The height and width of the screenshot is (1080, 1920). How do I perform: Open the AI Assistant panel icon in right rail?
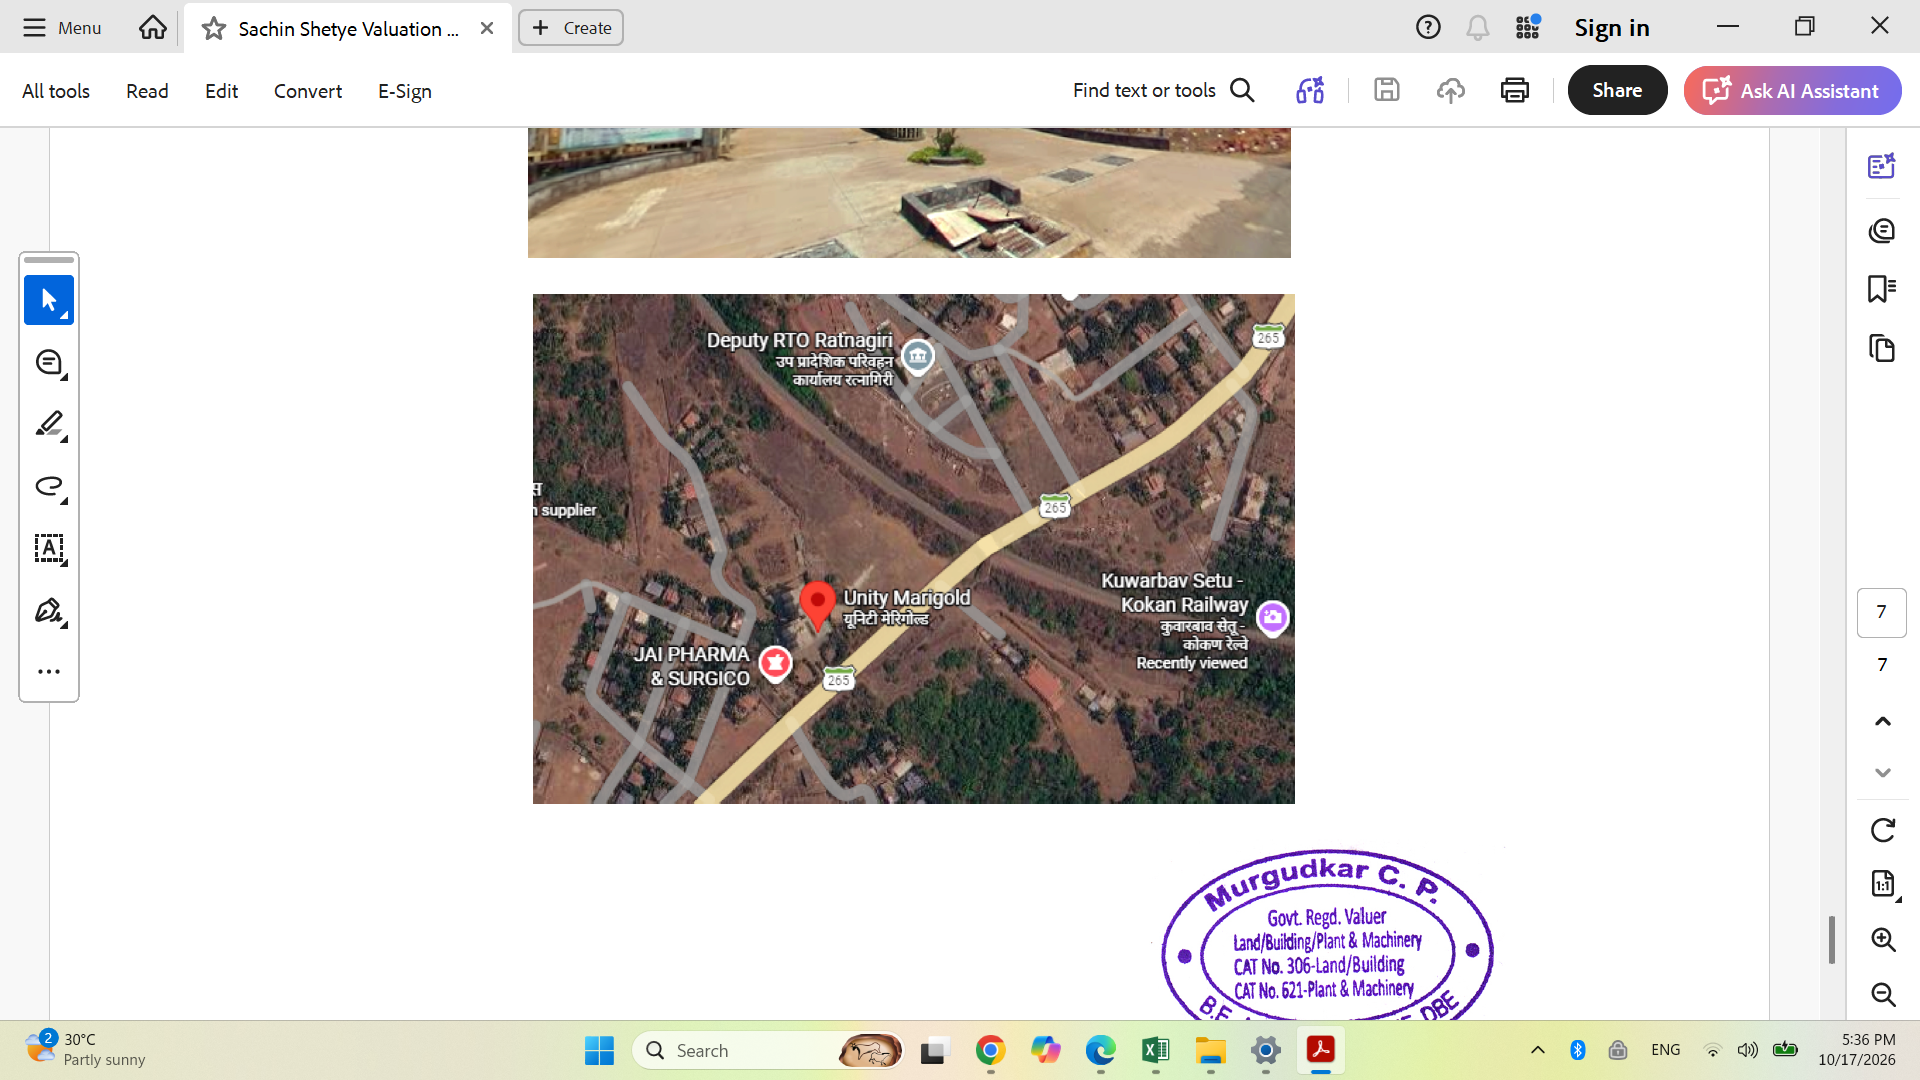pyautogui.click(x=1882, y=166)
